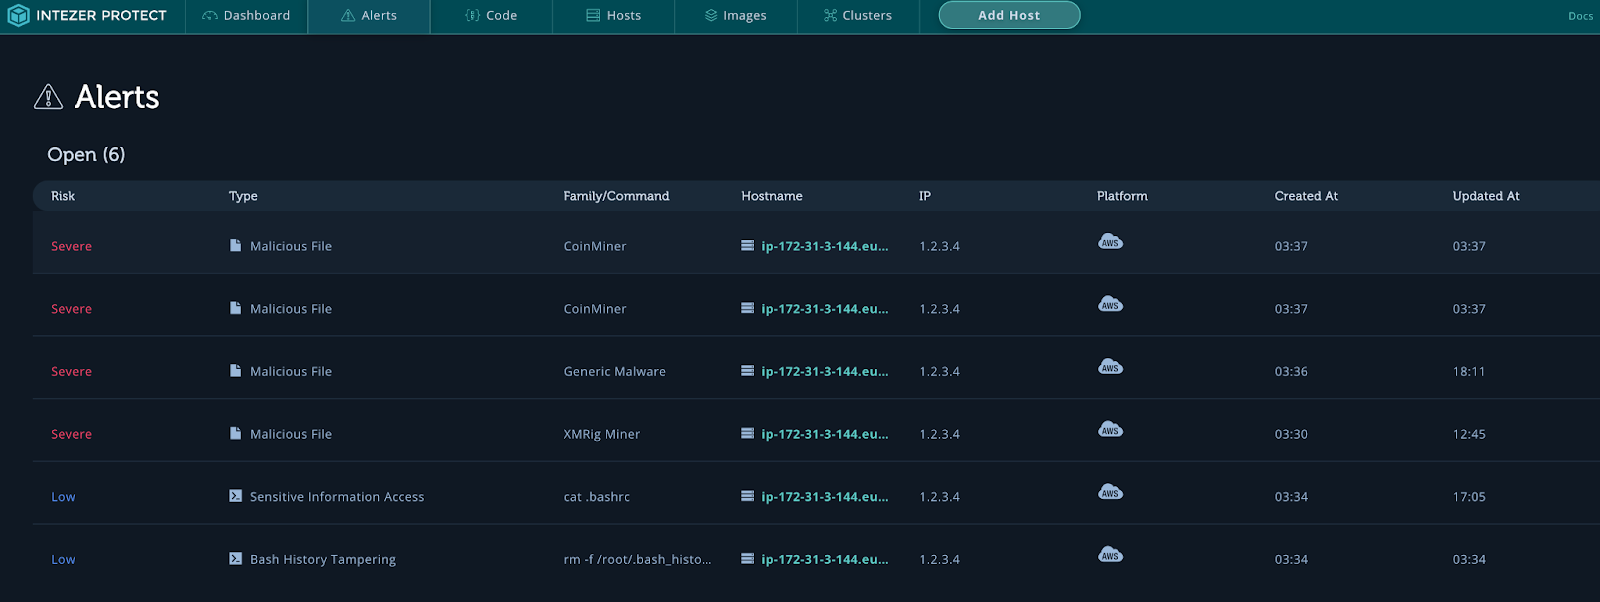Screen dimensions: 1600x602
Task: Click Severe risk label in Generic Malware row
Action: point(71,371)
